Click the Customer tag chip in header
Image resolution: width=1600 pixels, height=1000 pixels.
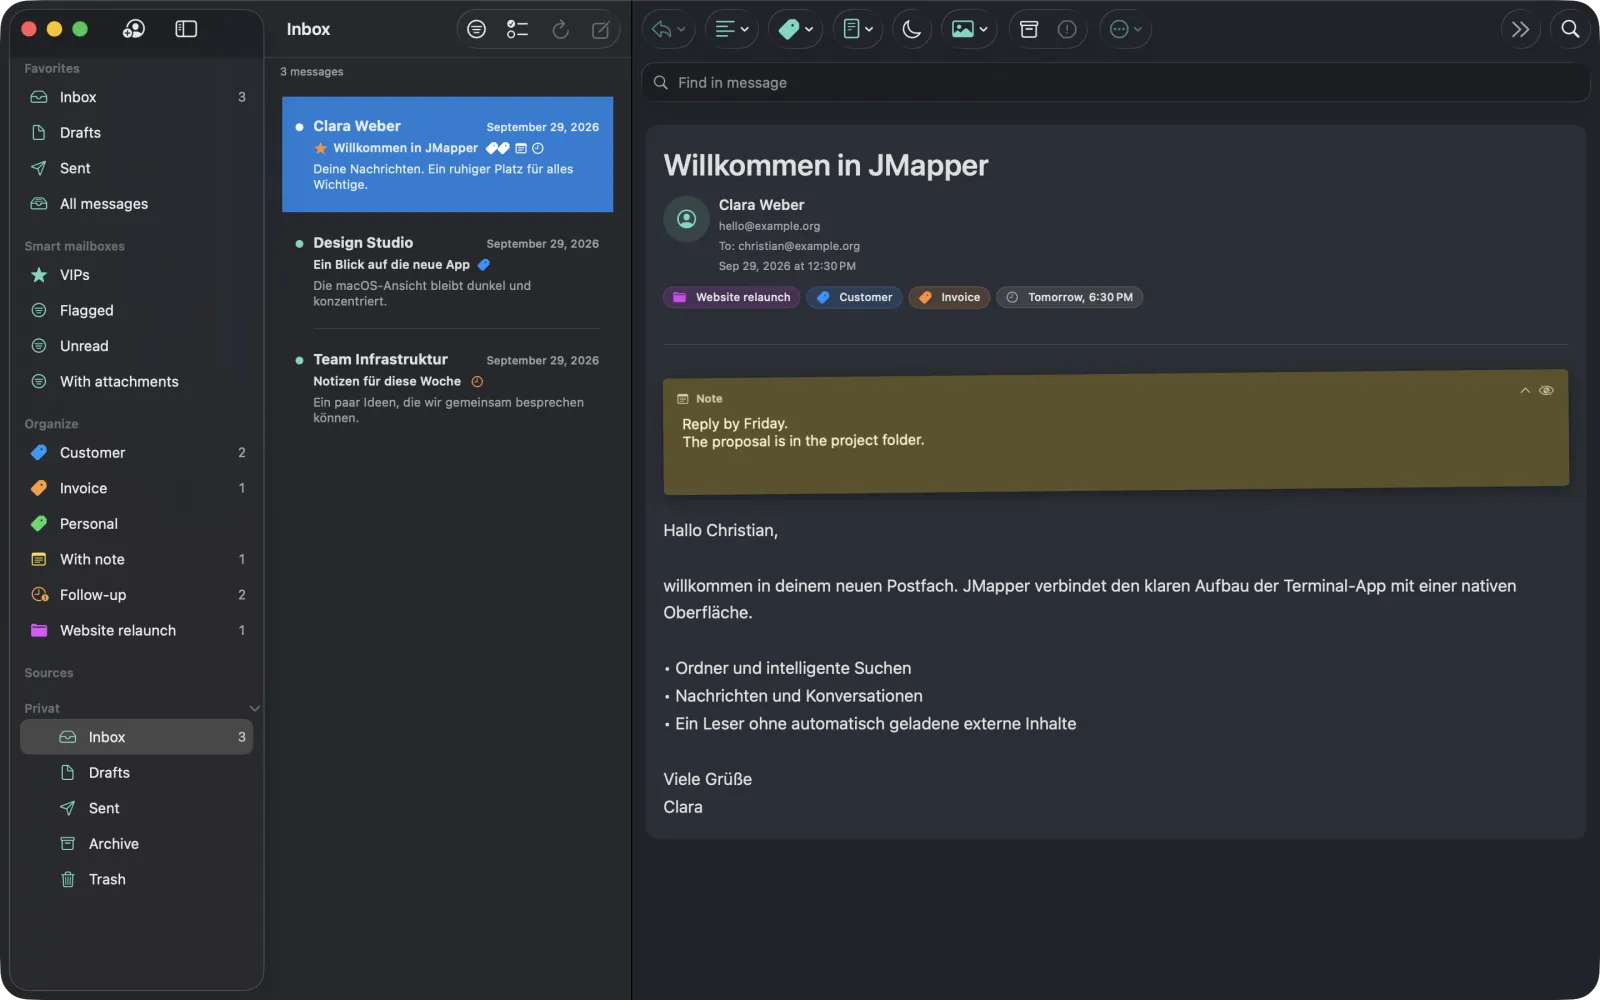click(x=854, y=297)
